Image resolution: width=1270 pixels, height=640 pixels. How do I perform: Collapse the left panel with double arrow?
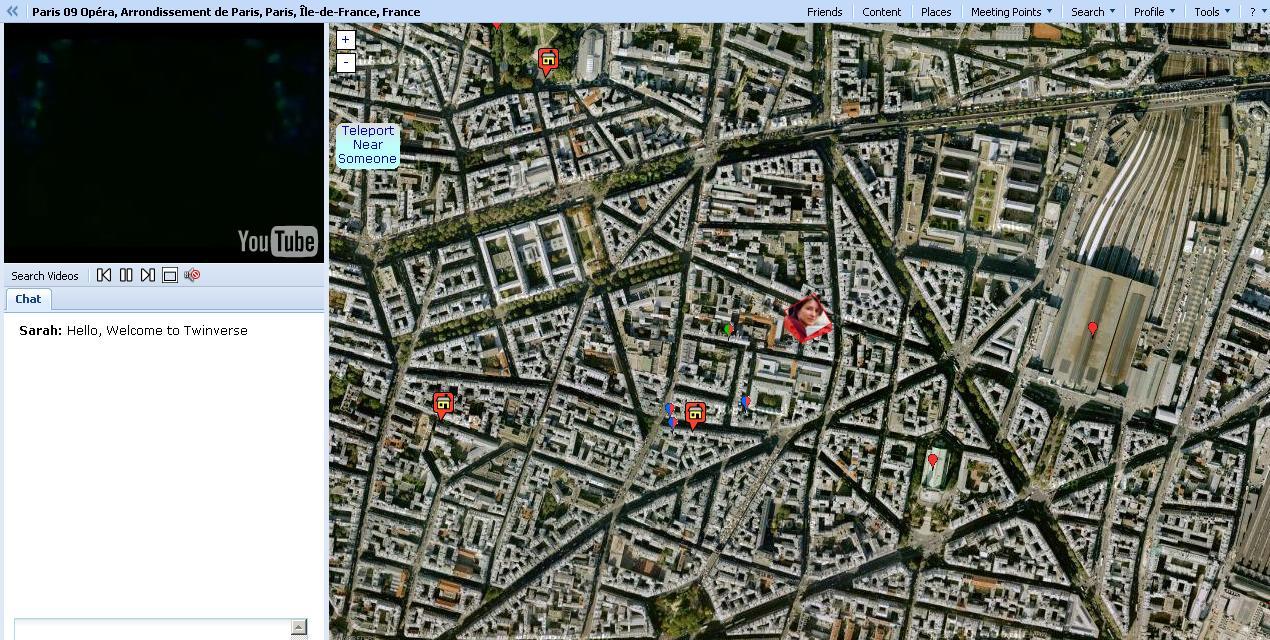pyautogui.click(x=13, y=11)
